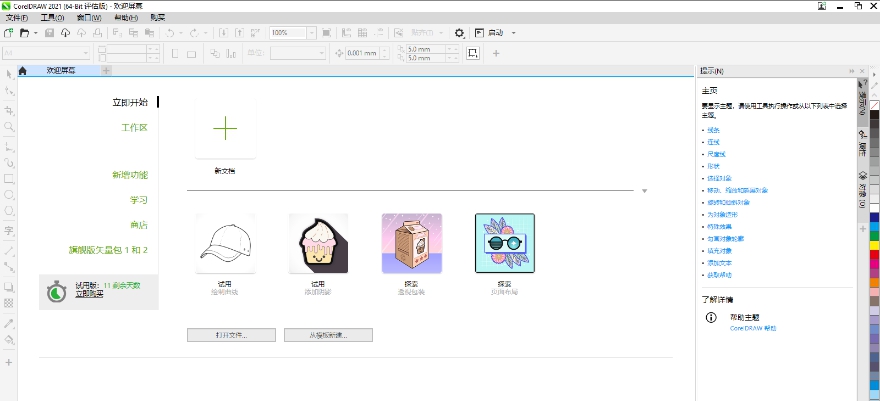The height and width of the screenshot is (401, 880).
Task: Open the 启动 launcher dropdown arrow
Action: 513,33
